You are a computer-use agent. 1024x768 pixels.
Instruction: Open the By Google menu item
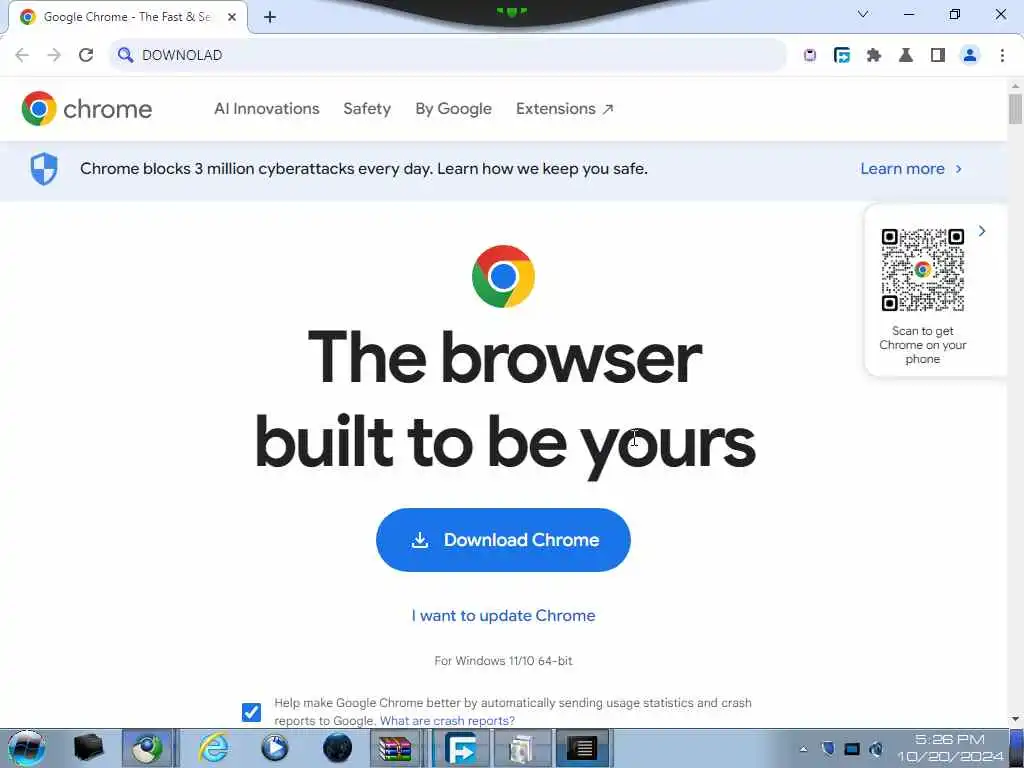453,108
